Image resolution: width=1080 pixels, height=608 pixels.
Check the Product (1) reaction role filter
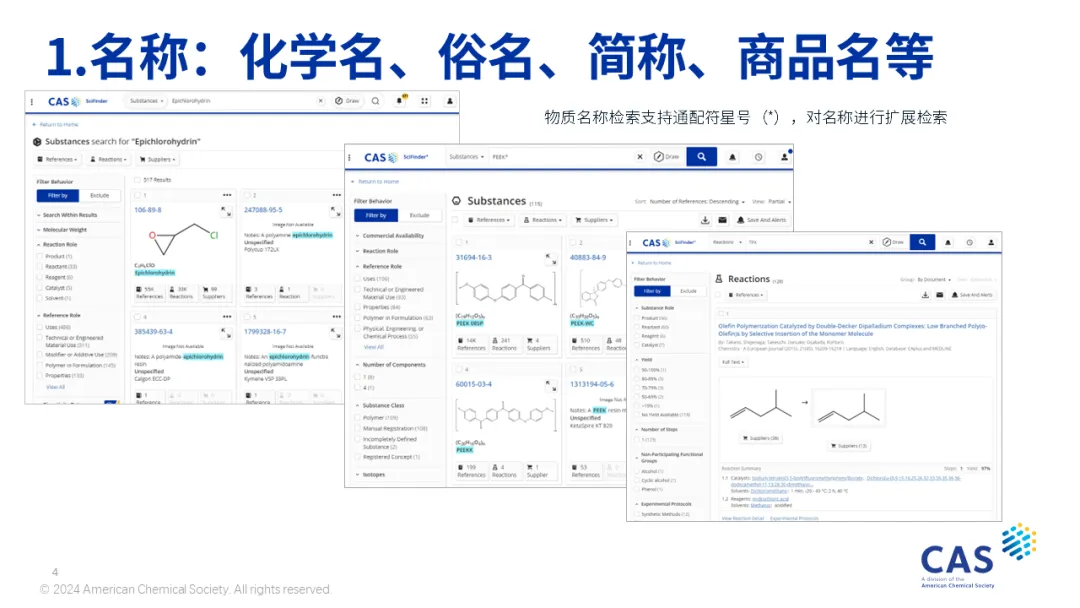point(40,256)
